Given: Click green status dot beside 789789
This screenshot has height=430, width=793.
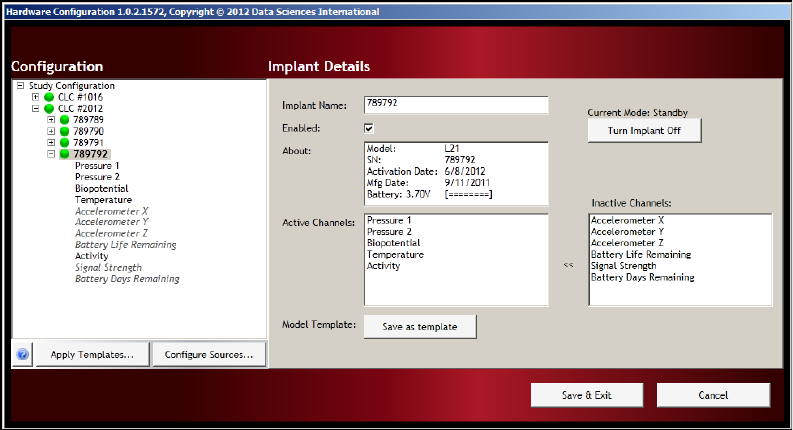Looking at the screenshot, I should [64, 120].
